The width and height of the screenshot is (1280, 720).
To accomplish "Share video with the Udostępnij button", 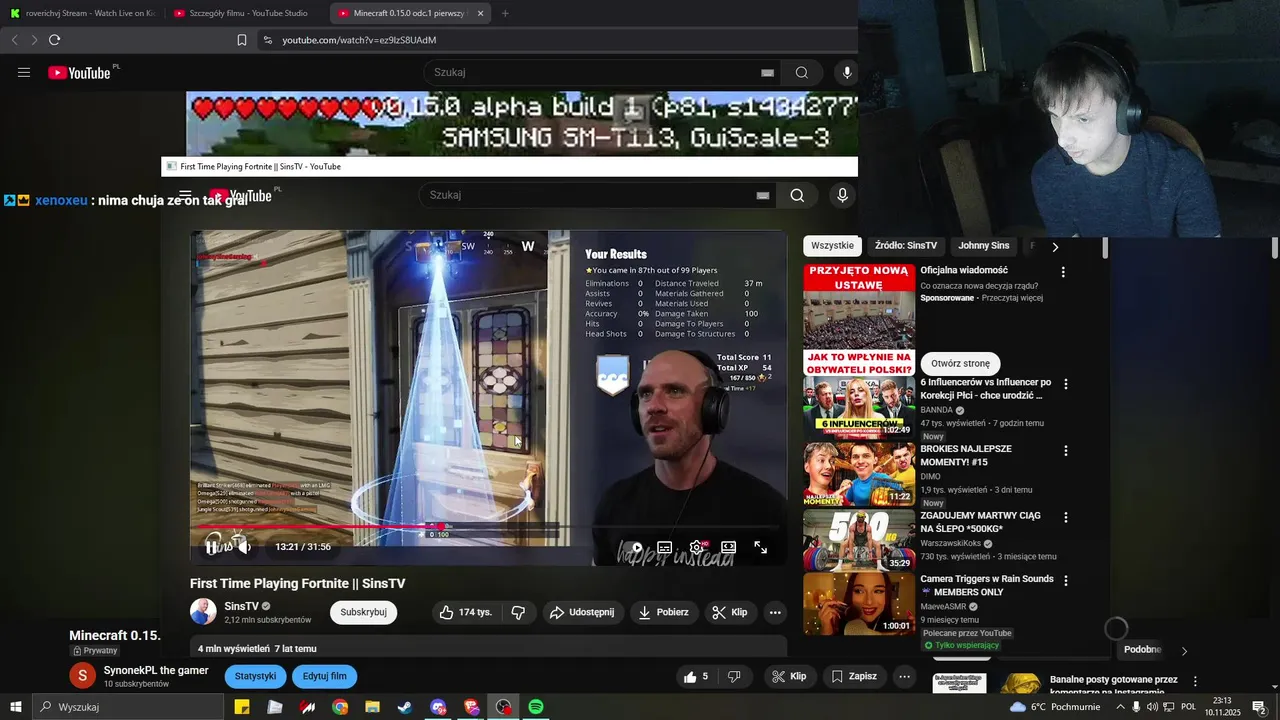I will tap(584, 612).
